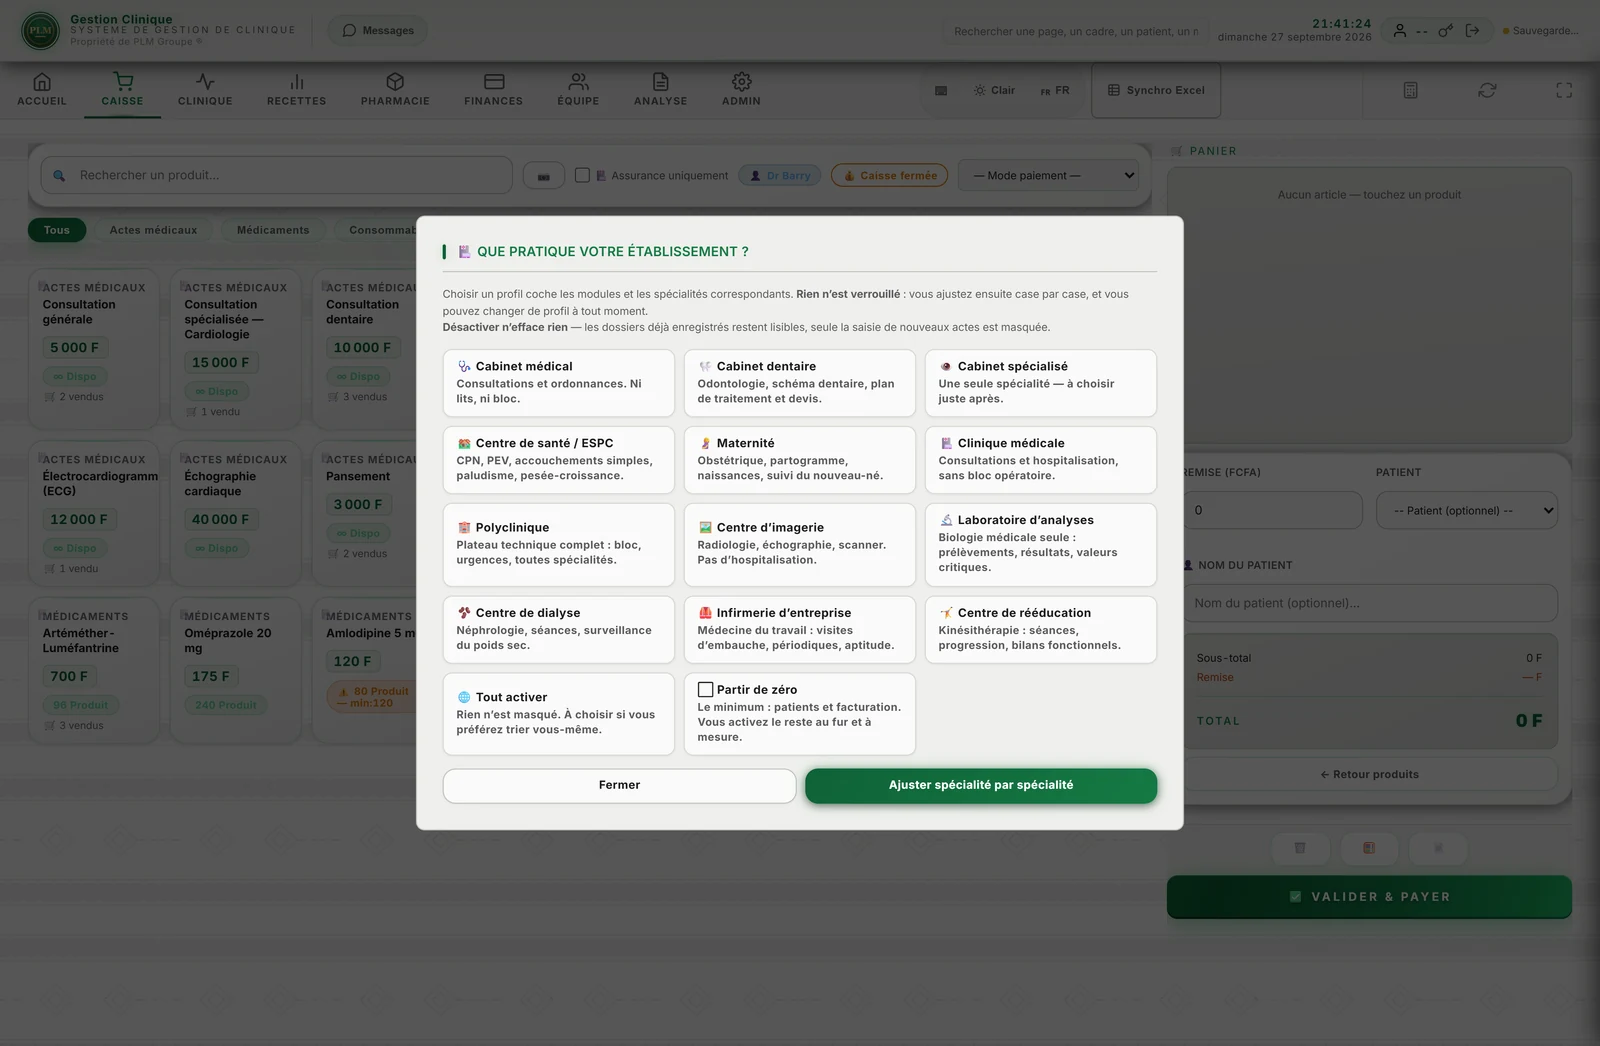Choose the Polyclinique profile card
The height and width of the screenshot is (1046, 1600).
tap(558, 544)
